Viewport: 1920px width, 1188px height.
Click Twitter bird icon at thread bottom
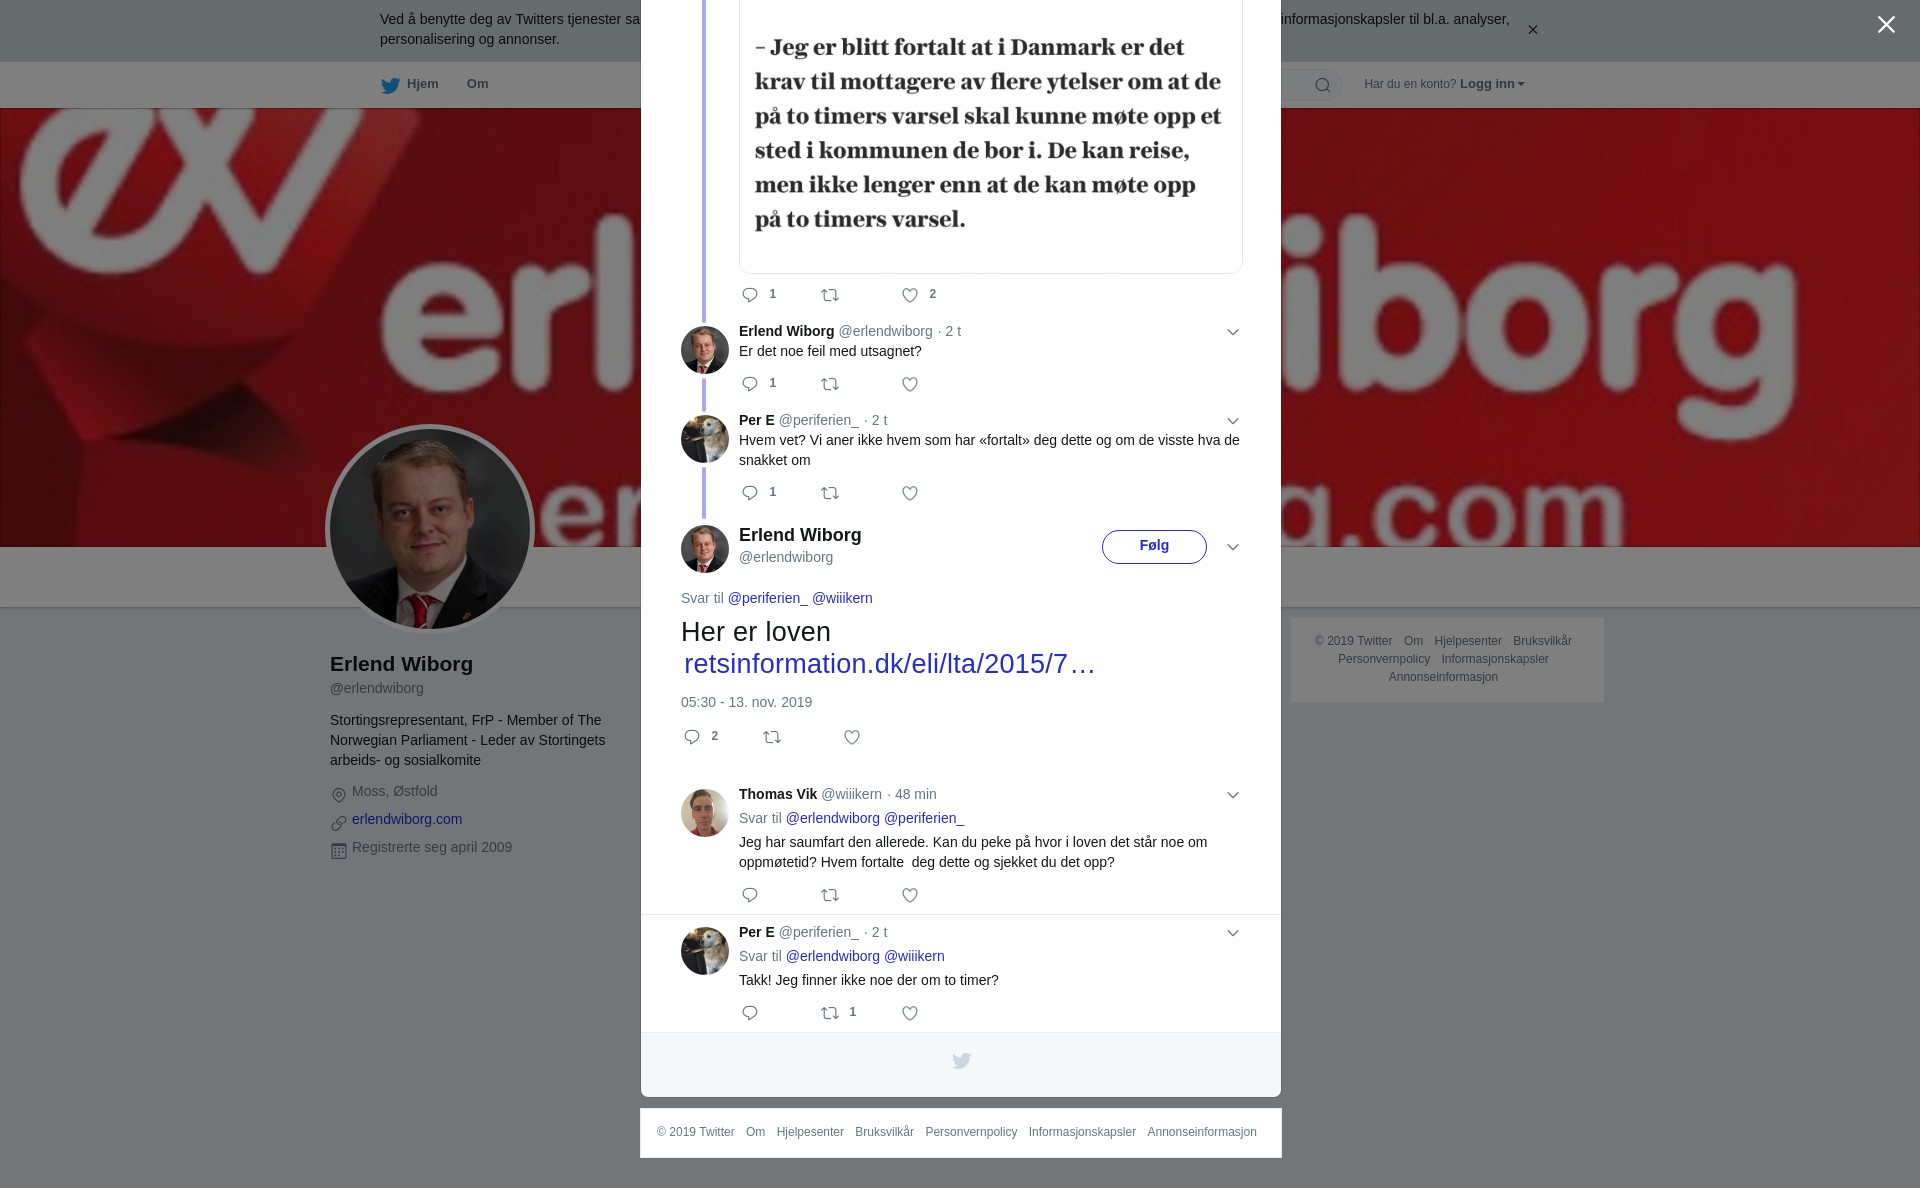[961, 1061]
